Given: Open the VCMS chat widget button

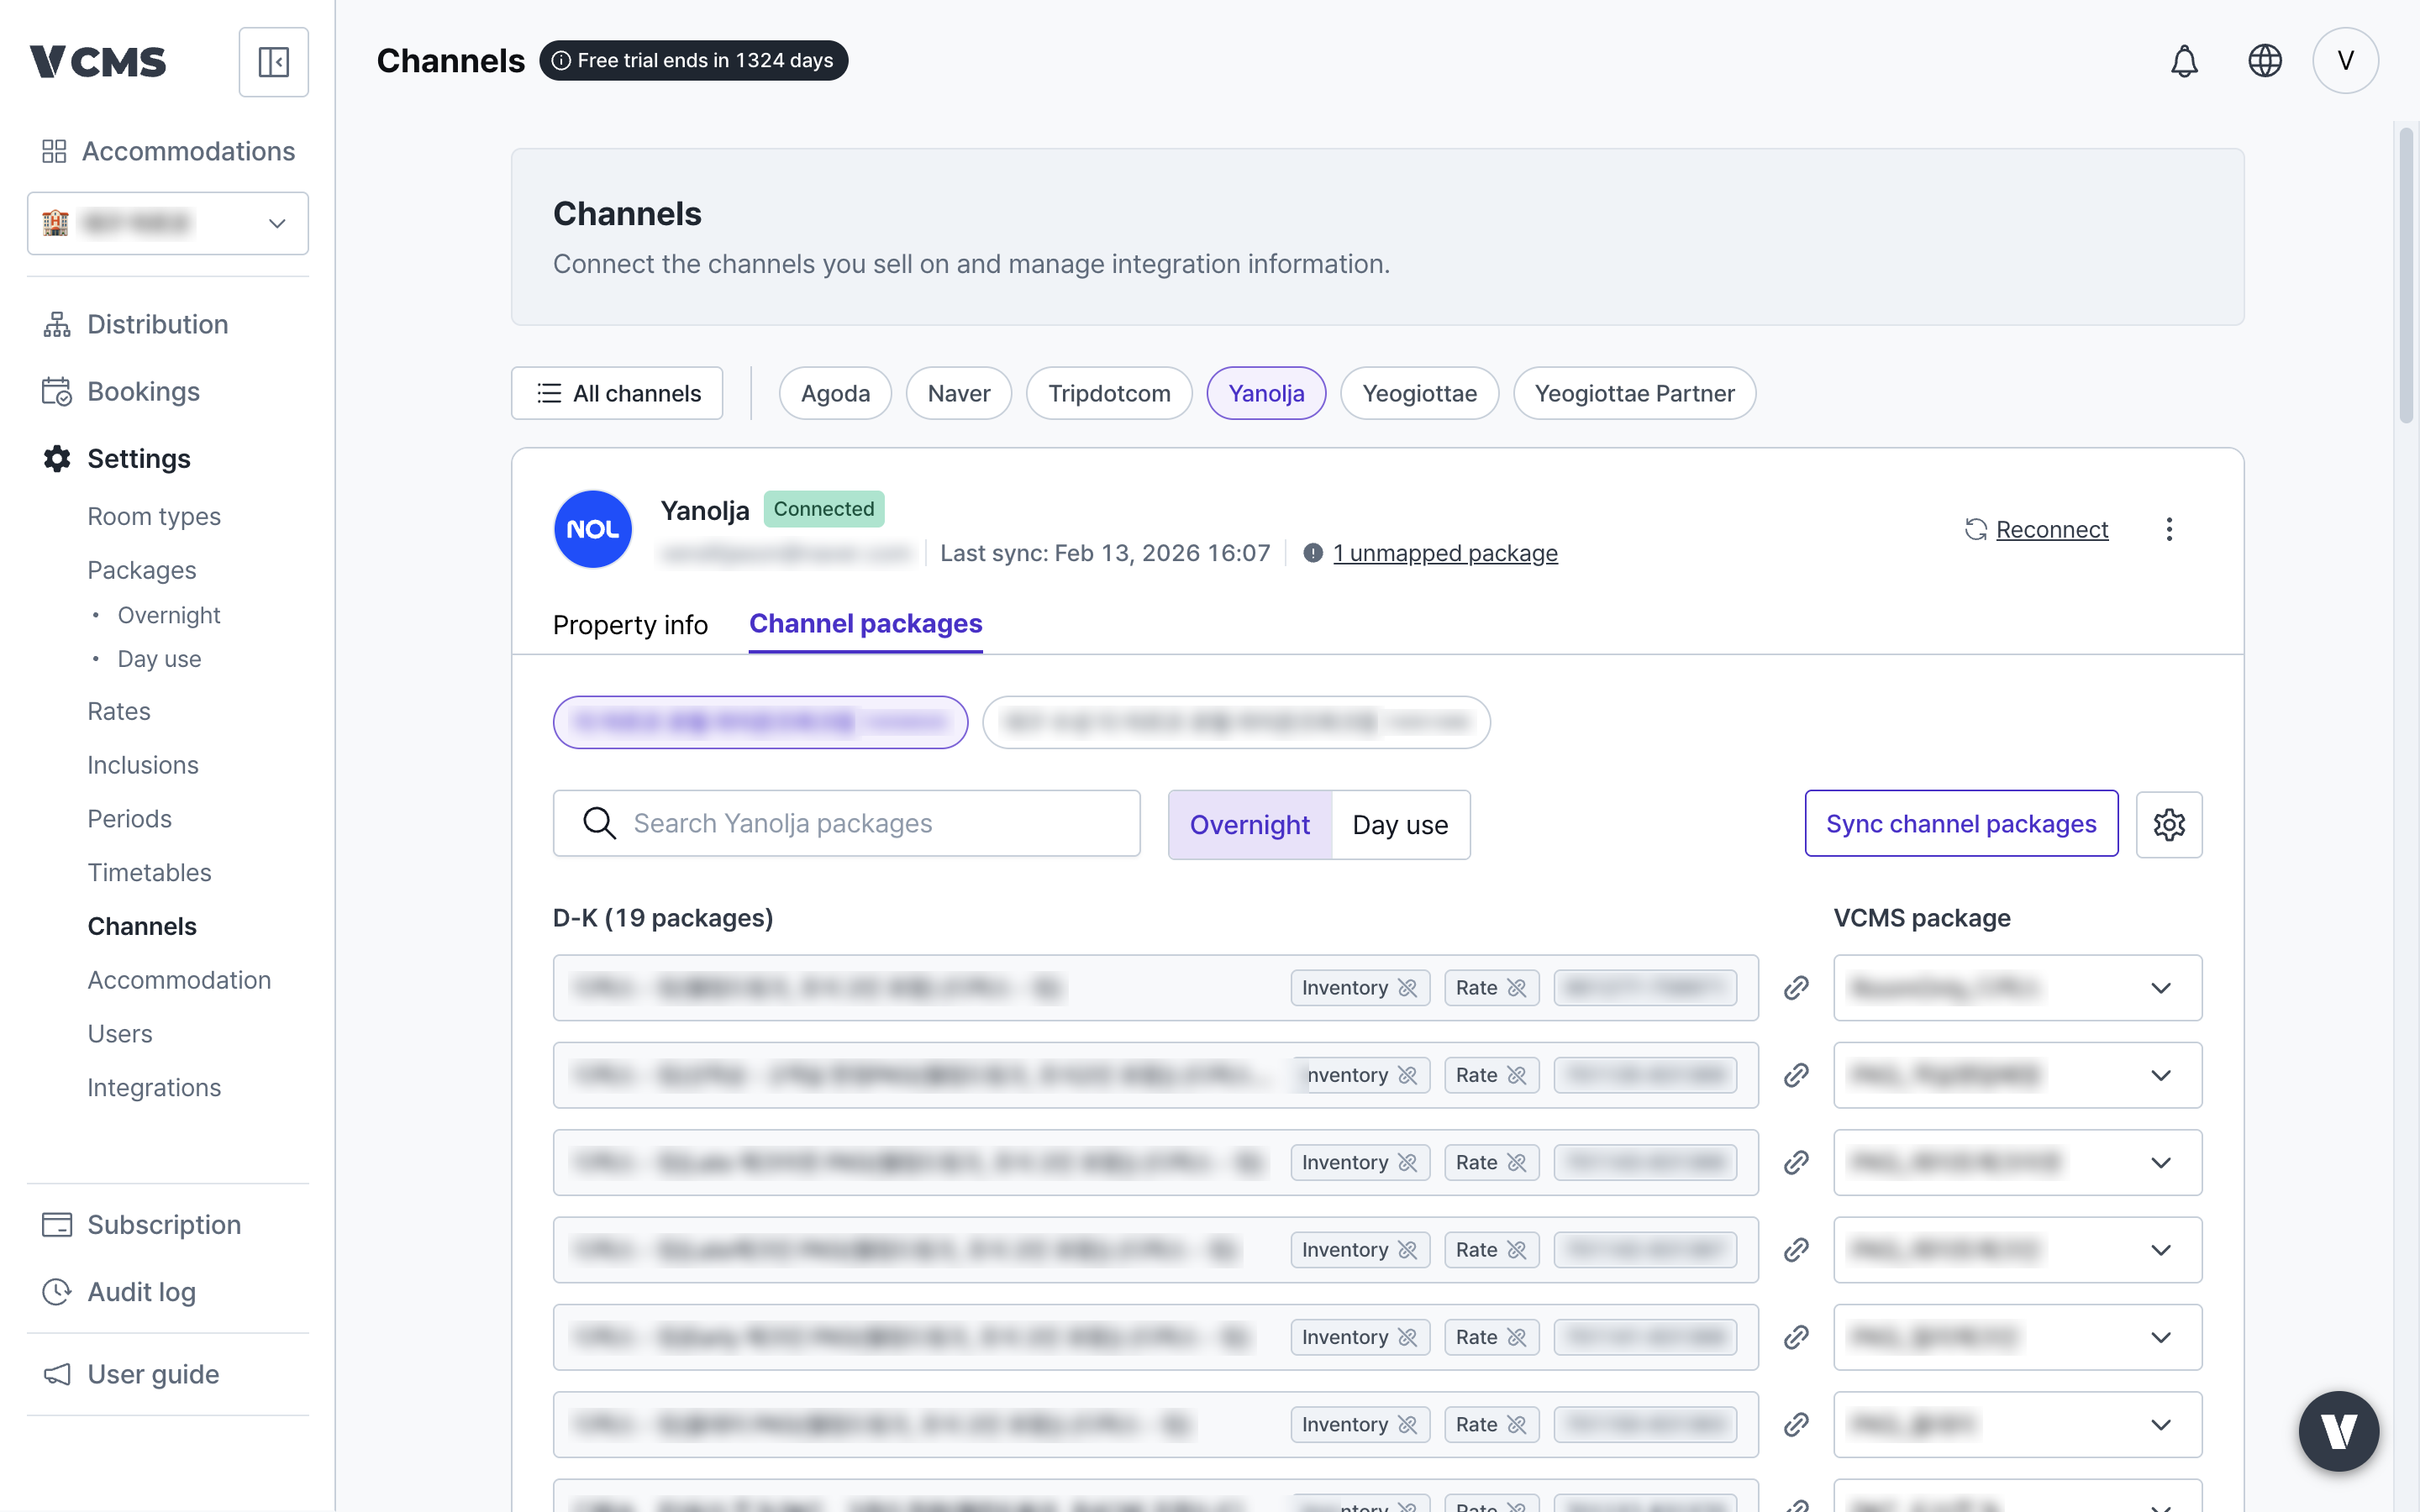Looking at the screenshot, I should [x=2338, y=1431].
